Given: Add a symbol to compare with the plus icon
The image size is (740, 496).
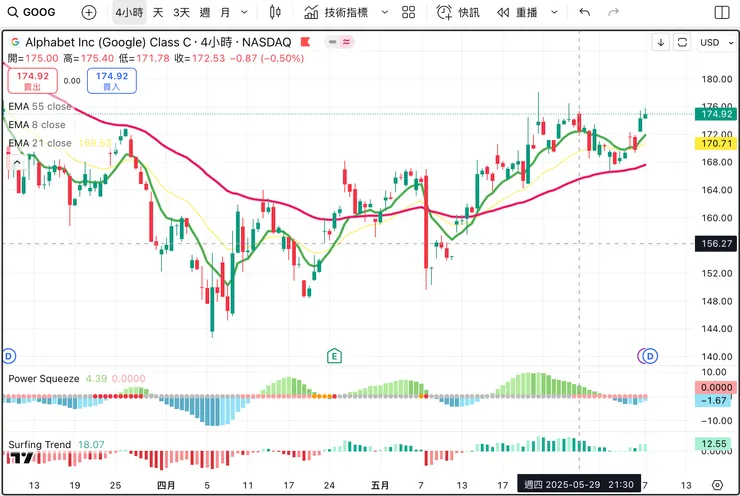Looking at the screenshot, I should 89,12.
